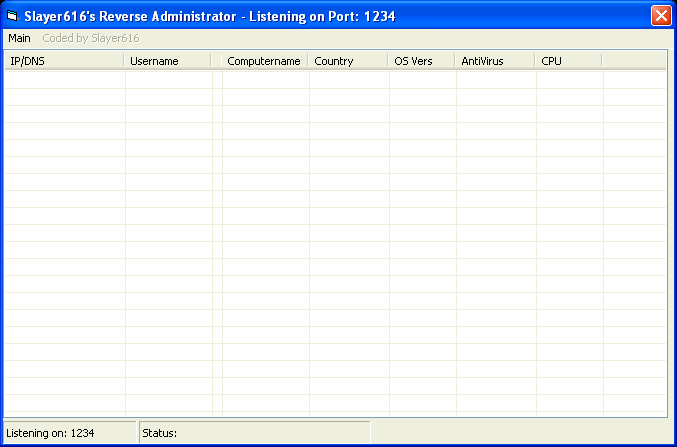Click the application icon in title bar
This screenshot has height=447, width=677.
[13, 16]
